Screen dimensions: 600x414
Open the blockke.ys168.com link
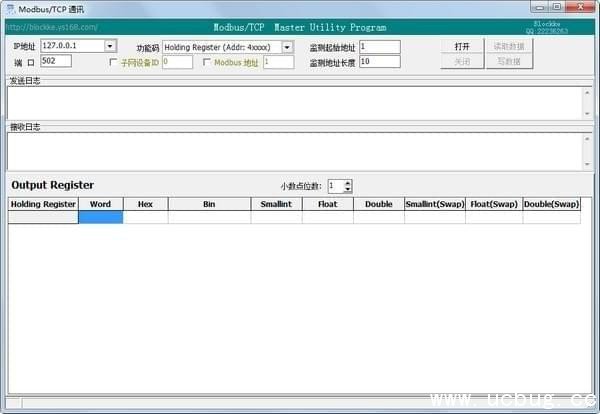coord(52,28)
